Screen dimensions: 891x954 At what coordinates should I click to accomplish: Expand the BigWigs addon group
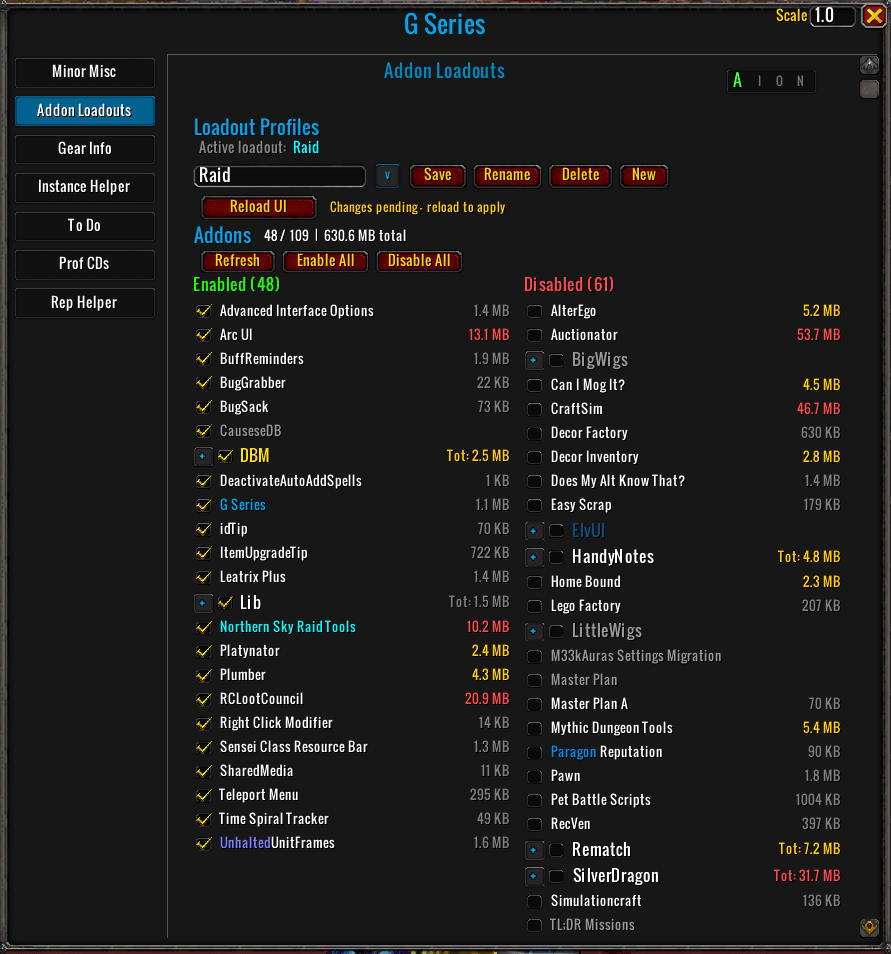coord(534,360)
